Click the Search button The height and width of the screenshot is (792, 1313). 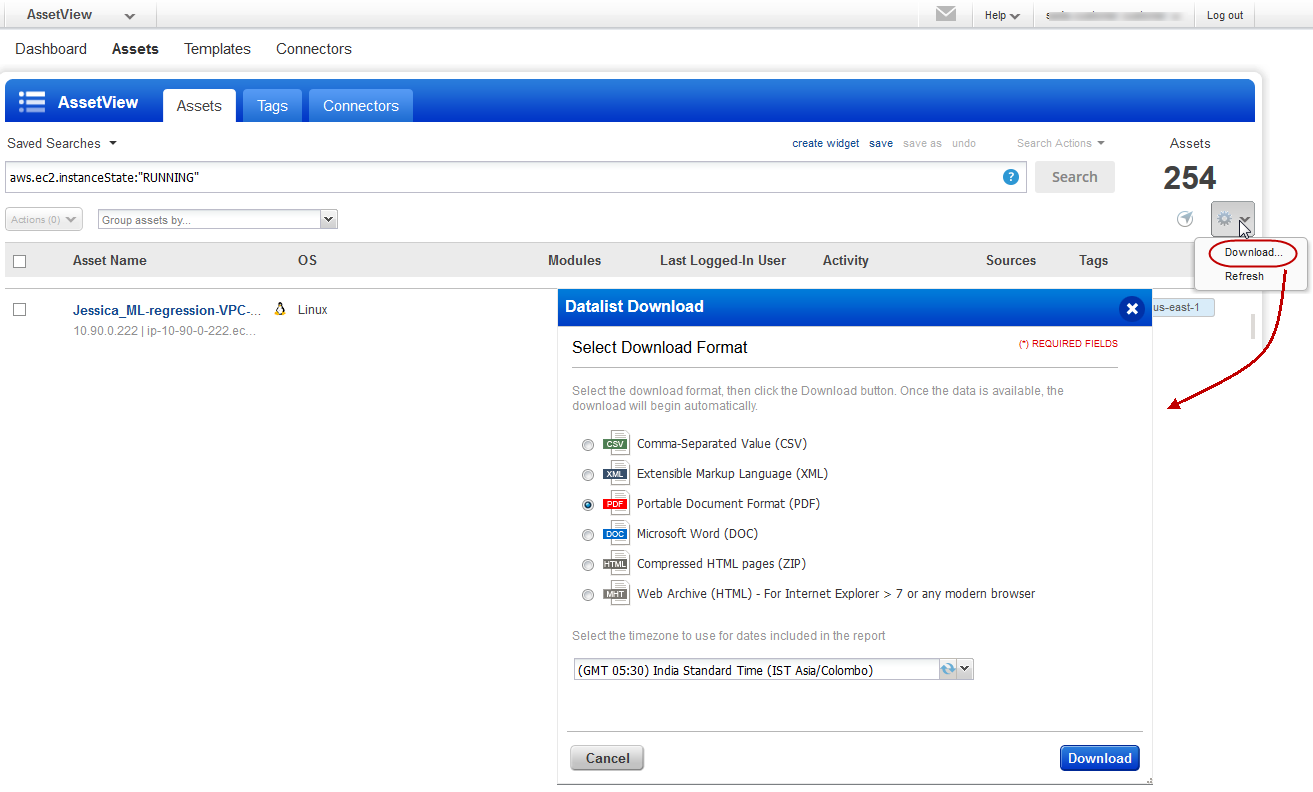pos(1075,177)
